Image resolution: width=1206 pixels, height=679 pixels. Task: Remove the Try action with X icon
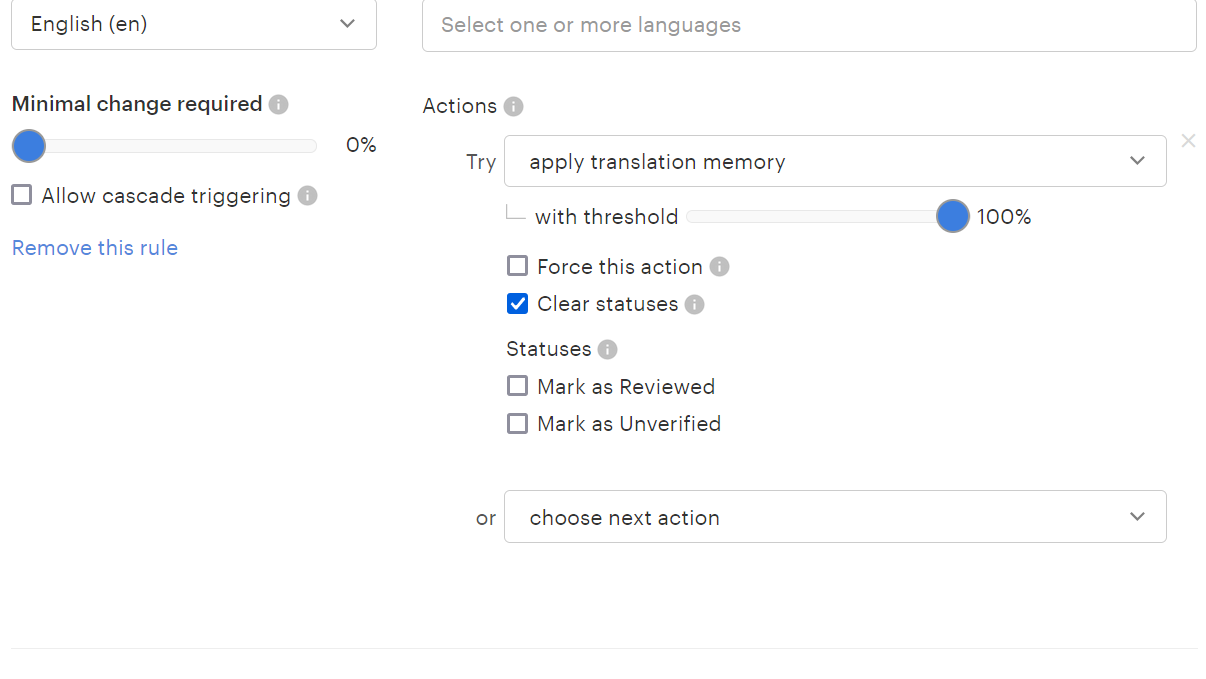click(1188, 141)
